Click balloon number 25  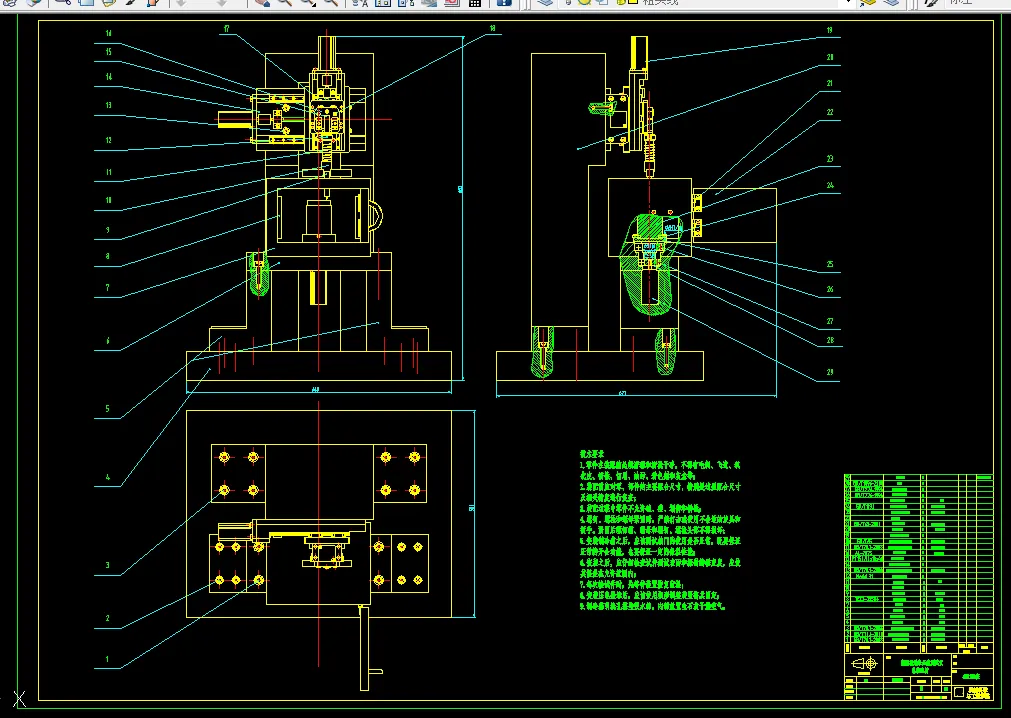(x=830, y=264)
